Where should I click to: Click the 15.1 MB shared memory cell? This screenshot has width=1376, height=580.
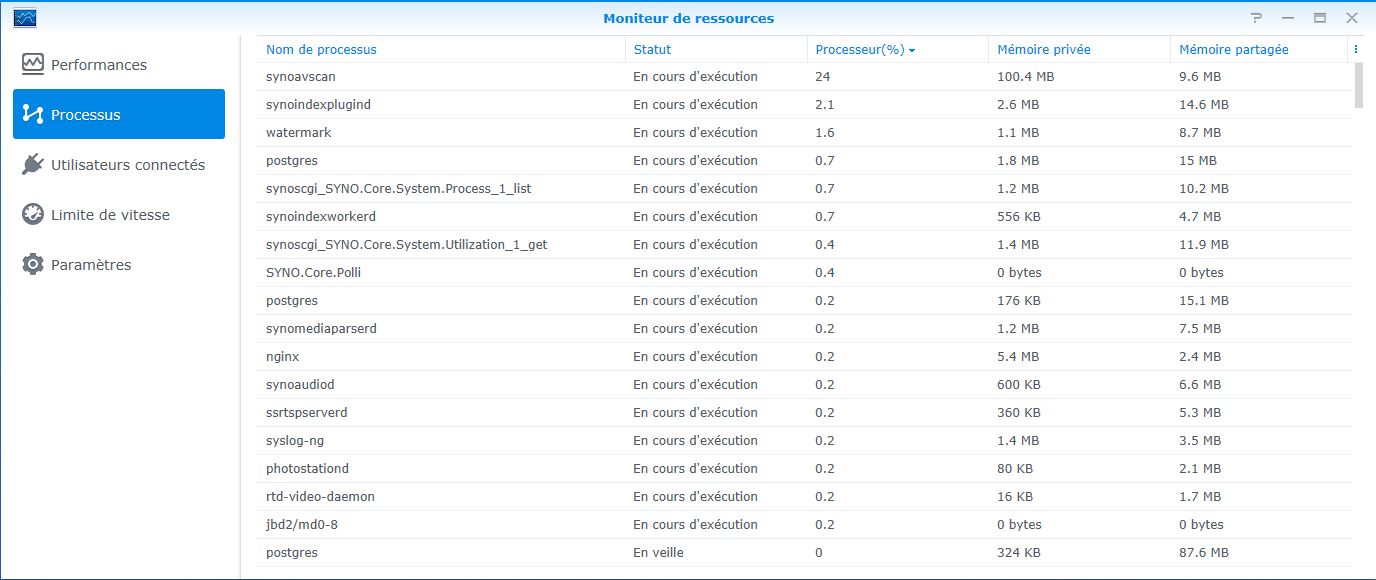click(x=1204, y=301)
